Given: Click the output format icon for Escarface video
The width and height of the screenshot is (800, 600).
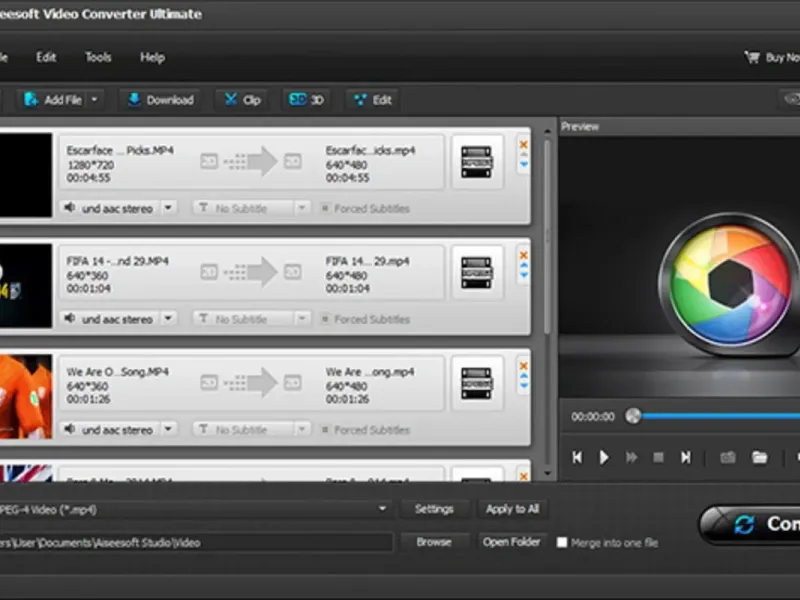Looking at the screenshot, I should (x=476, y=162).
